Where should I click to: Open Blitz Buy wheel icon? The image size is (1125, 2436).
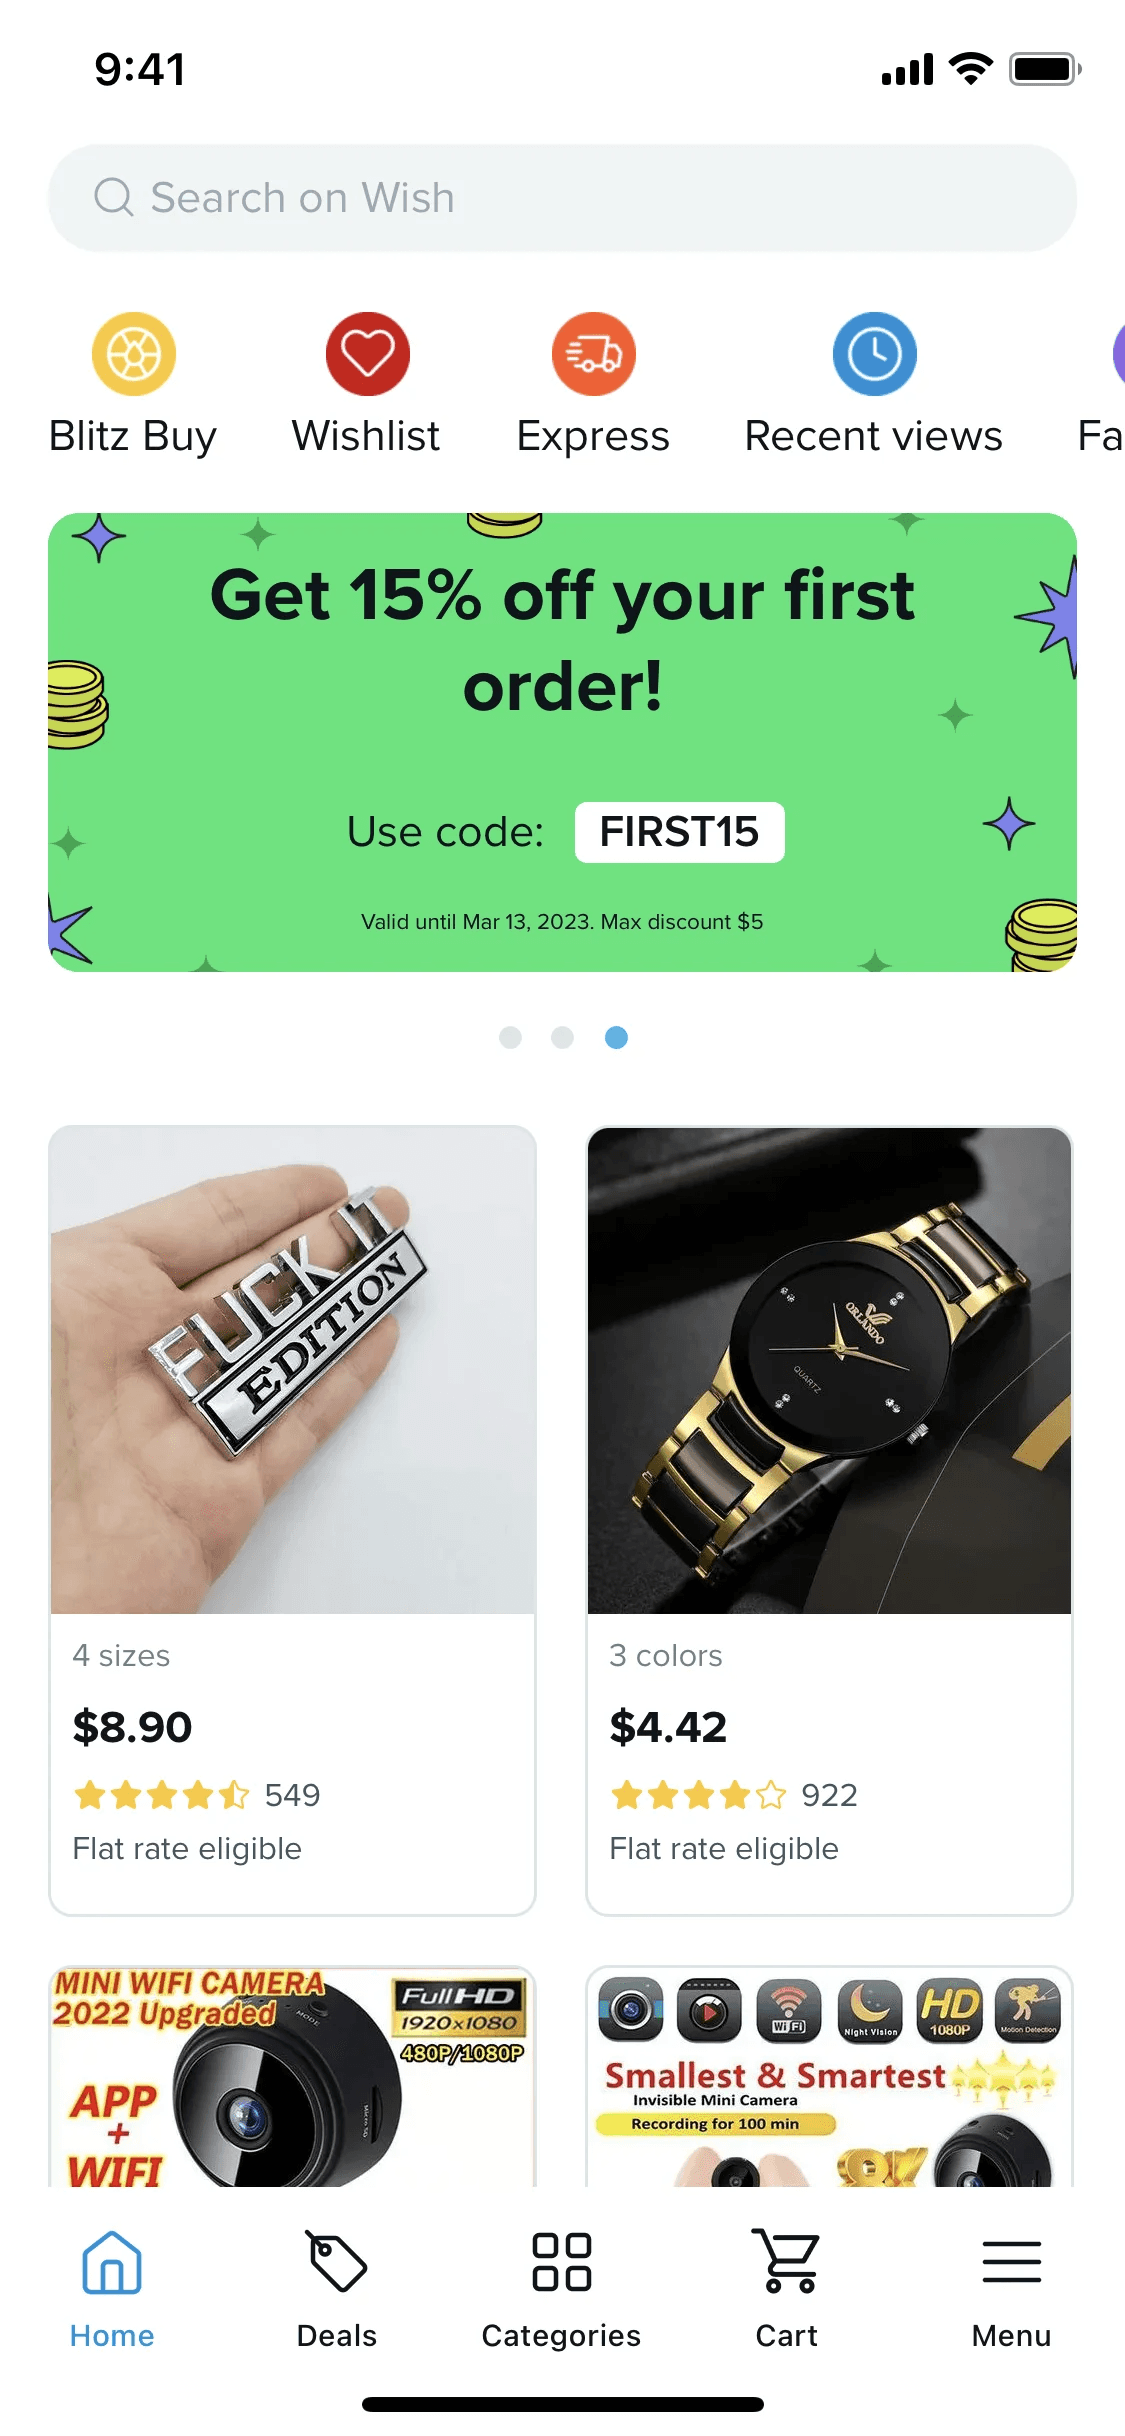tap(134, 354)
